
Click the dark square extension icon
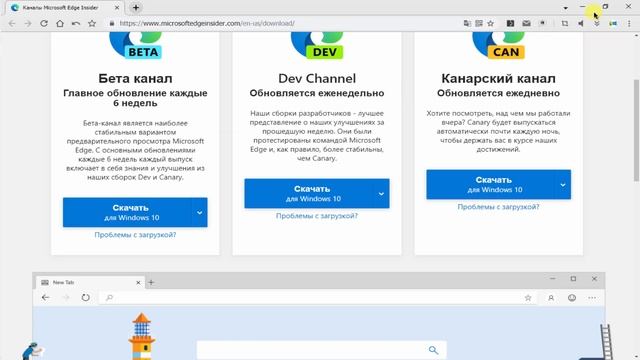pyautogui.click(x=510, y=24)
